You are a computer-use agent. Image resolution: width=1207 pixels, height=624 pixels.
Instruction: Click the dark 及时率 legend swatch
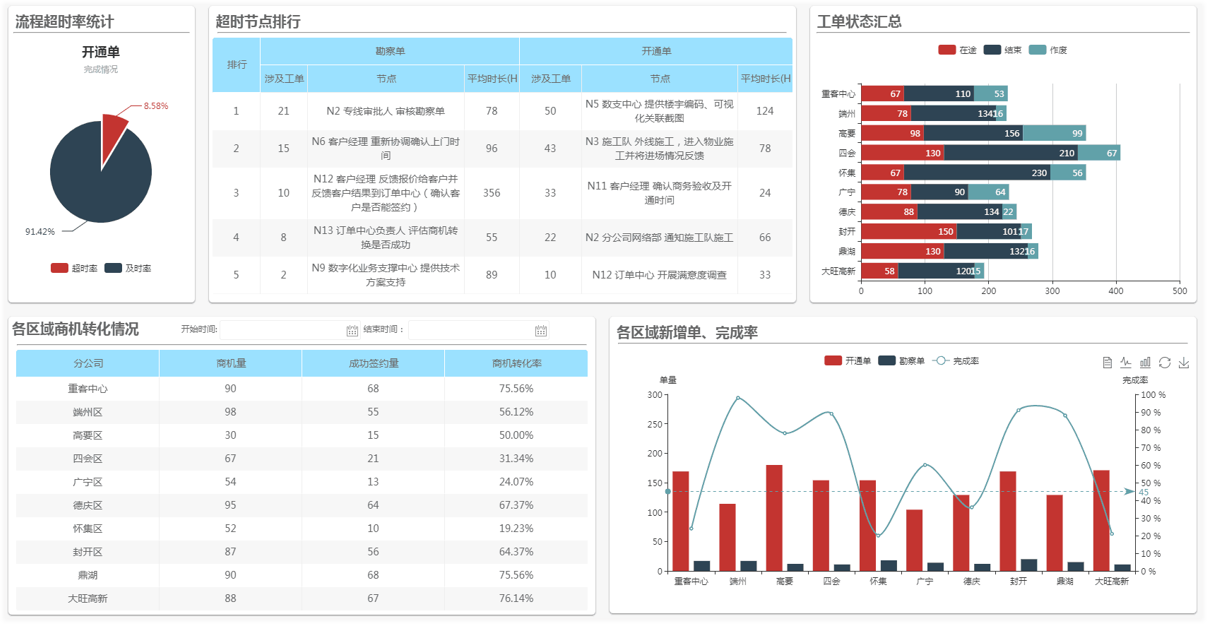(x=113, y=268)
